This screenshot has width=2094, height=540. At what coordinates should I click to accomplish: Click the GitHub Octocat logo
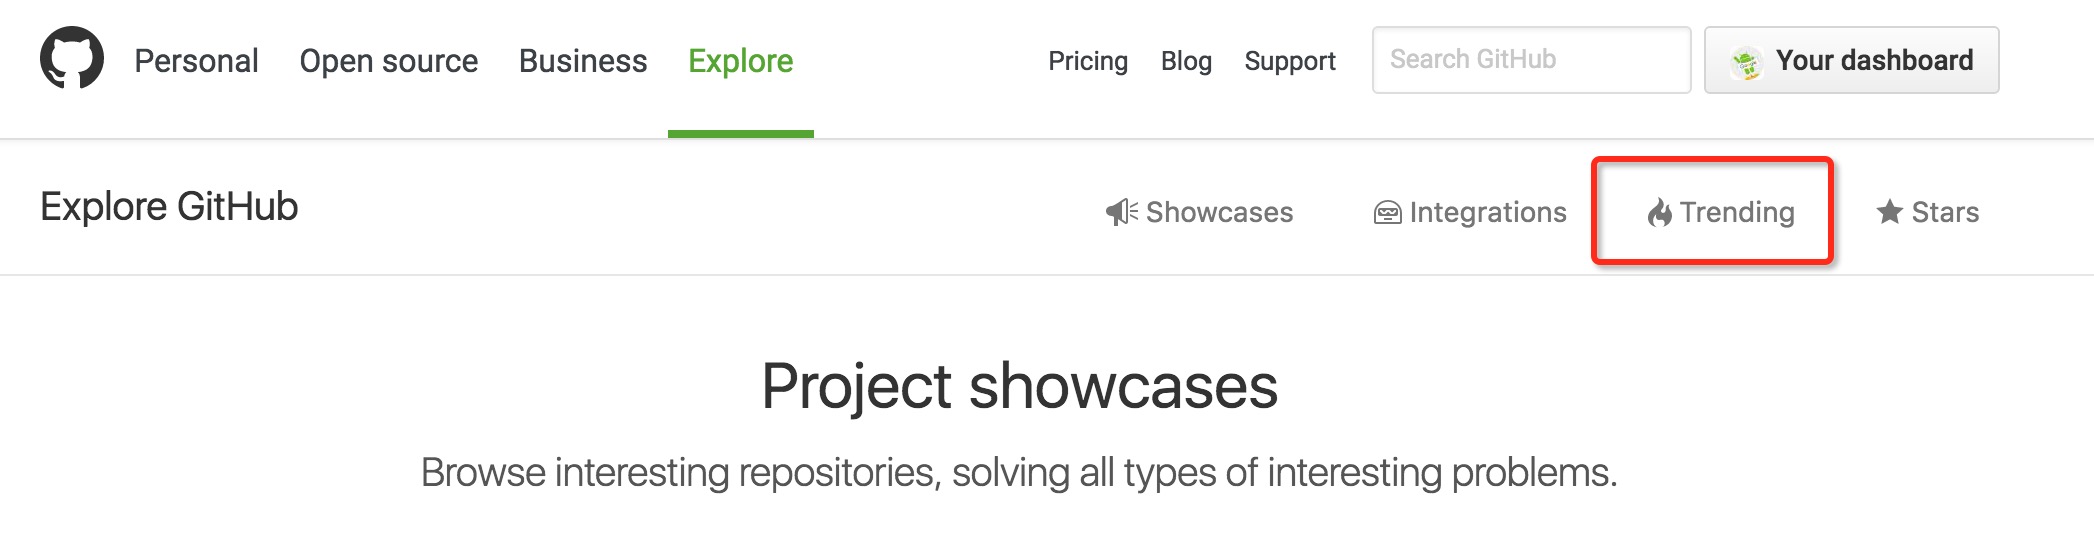tap(72, 58)
